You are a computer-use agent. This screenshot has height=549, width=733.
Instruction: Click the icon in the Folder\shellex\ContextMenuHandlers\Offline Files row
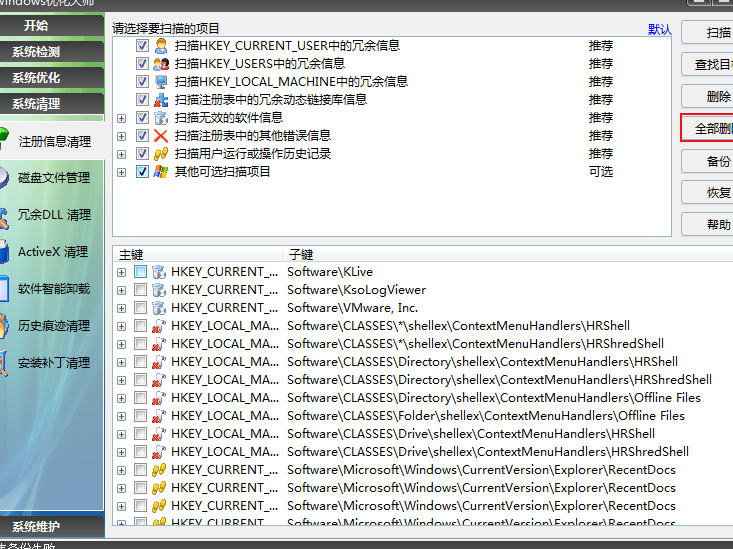pyautogui.click(x=159, y=416)
